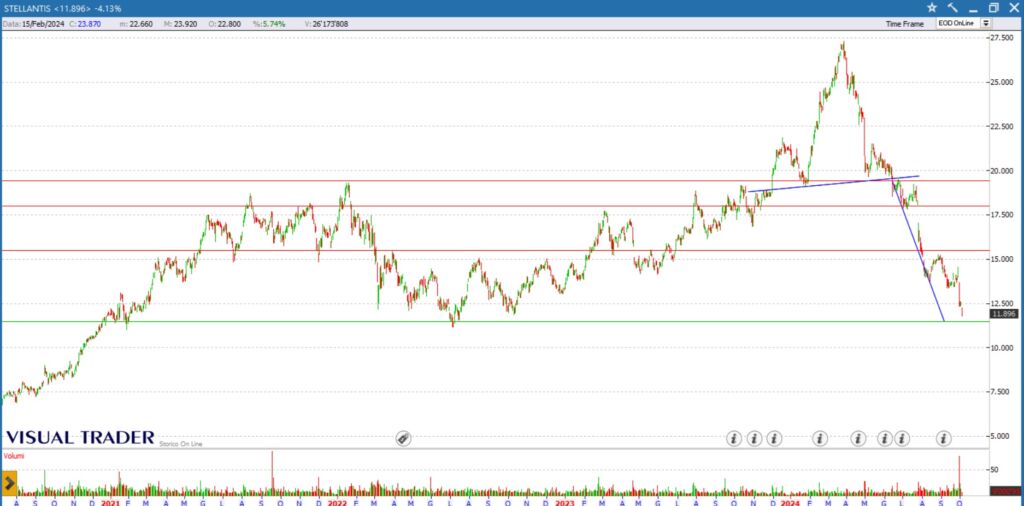Expand side panel with yellow arrow button
This screenshot has height=506, width=1024.
click(9, 484)
